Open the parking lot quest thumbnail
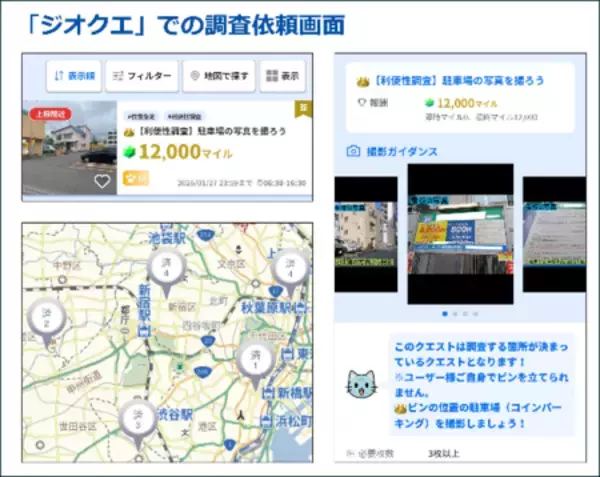 (x=69, y=147)
